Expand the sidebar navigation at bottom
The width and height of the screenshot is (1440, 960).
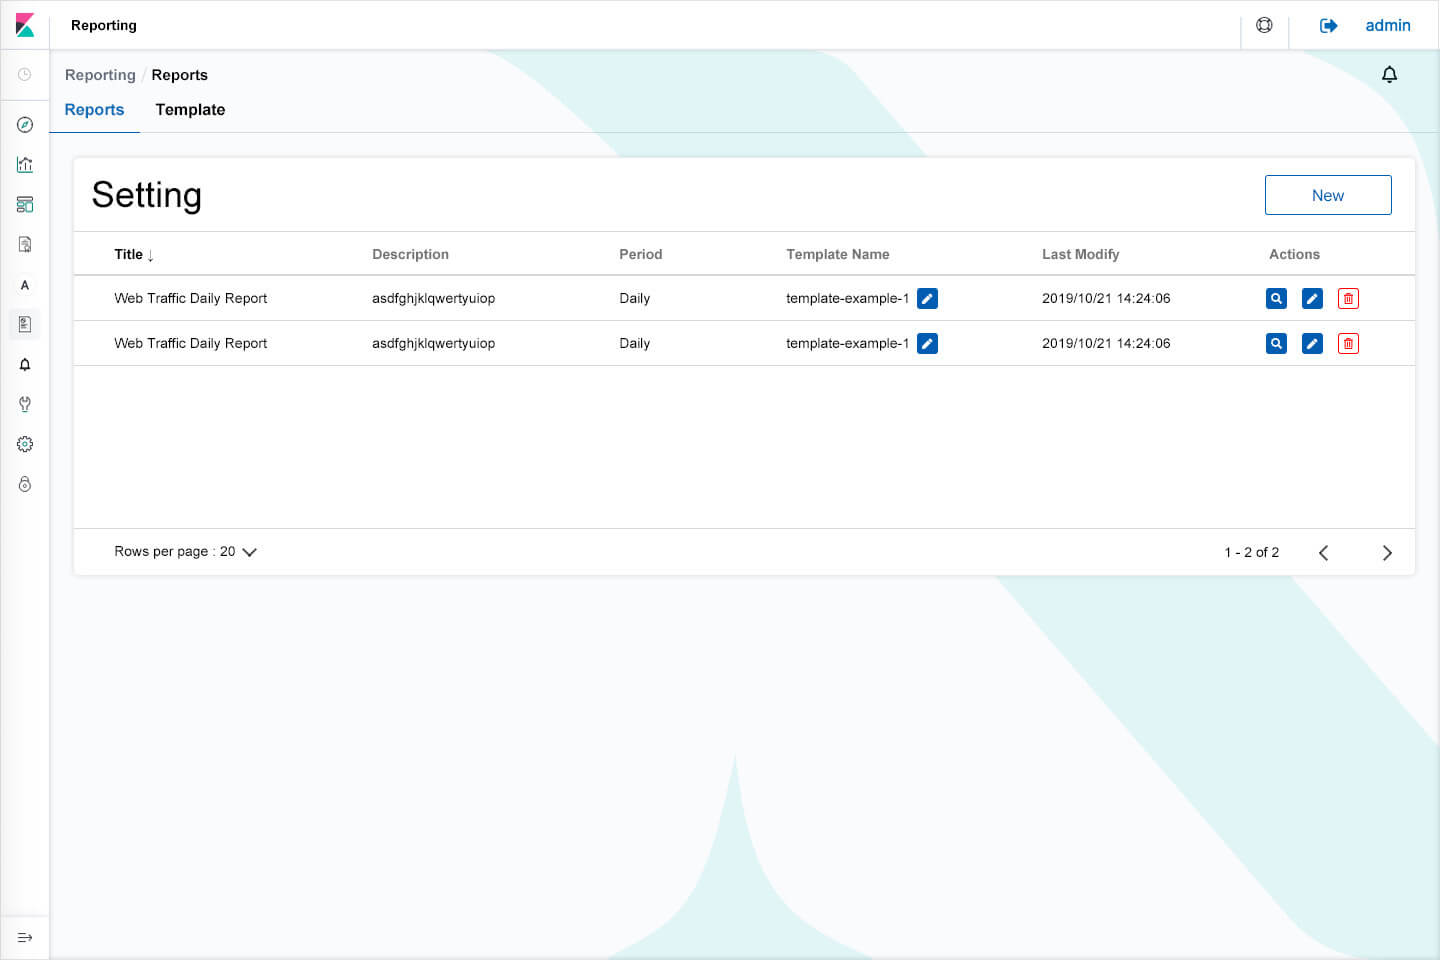coord(25,938)
